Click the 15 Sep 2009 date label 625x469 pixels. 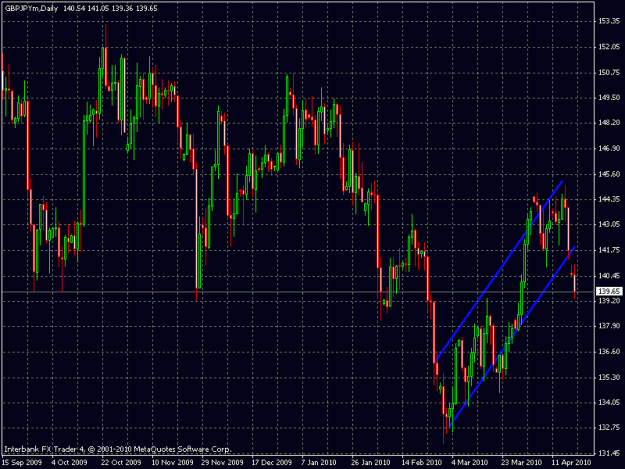pos(22,463)
